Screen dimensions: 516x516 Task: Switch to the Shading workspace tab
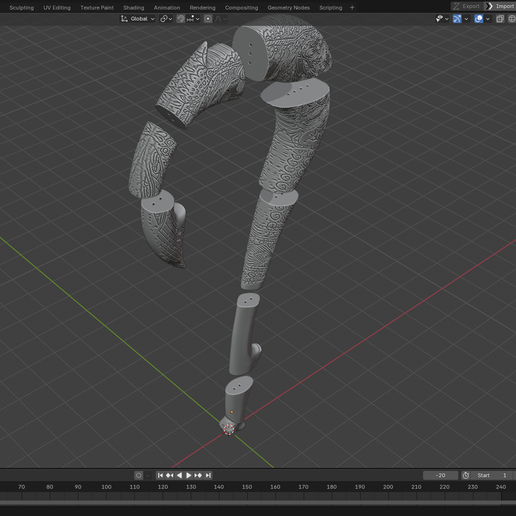coord(133,7)
